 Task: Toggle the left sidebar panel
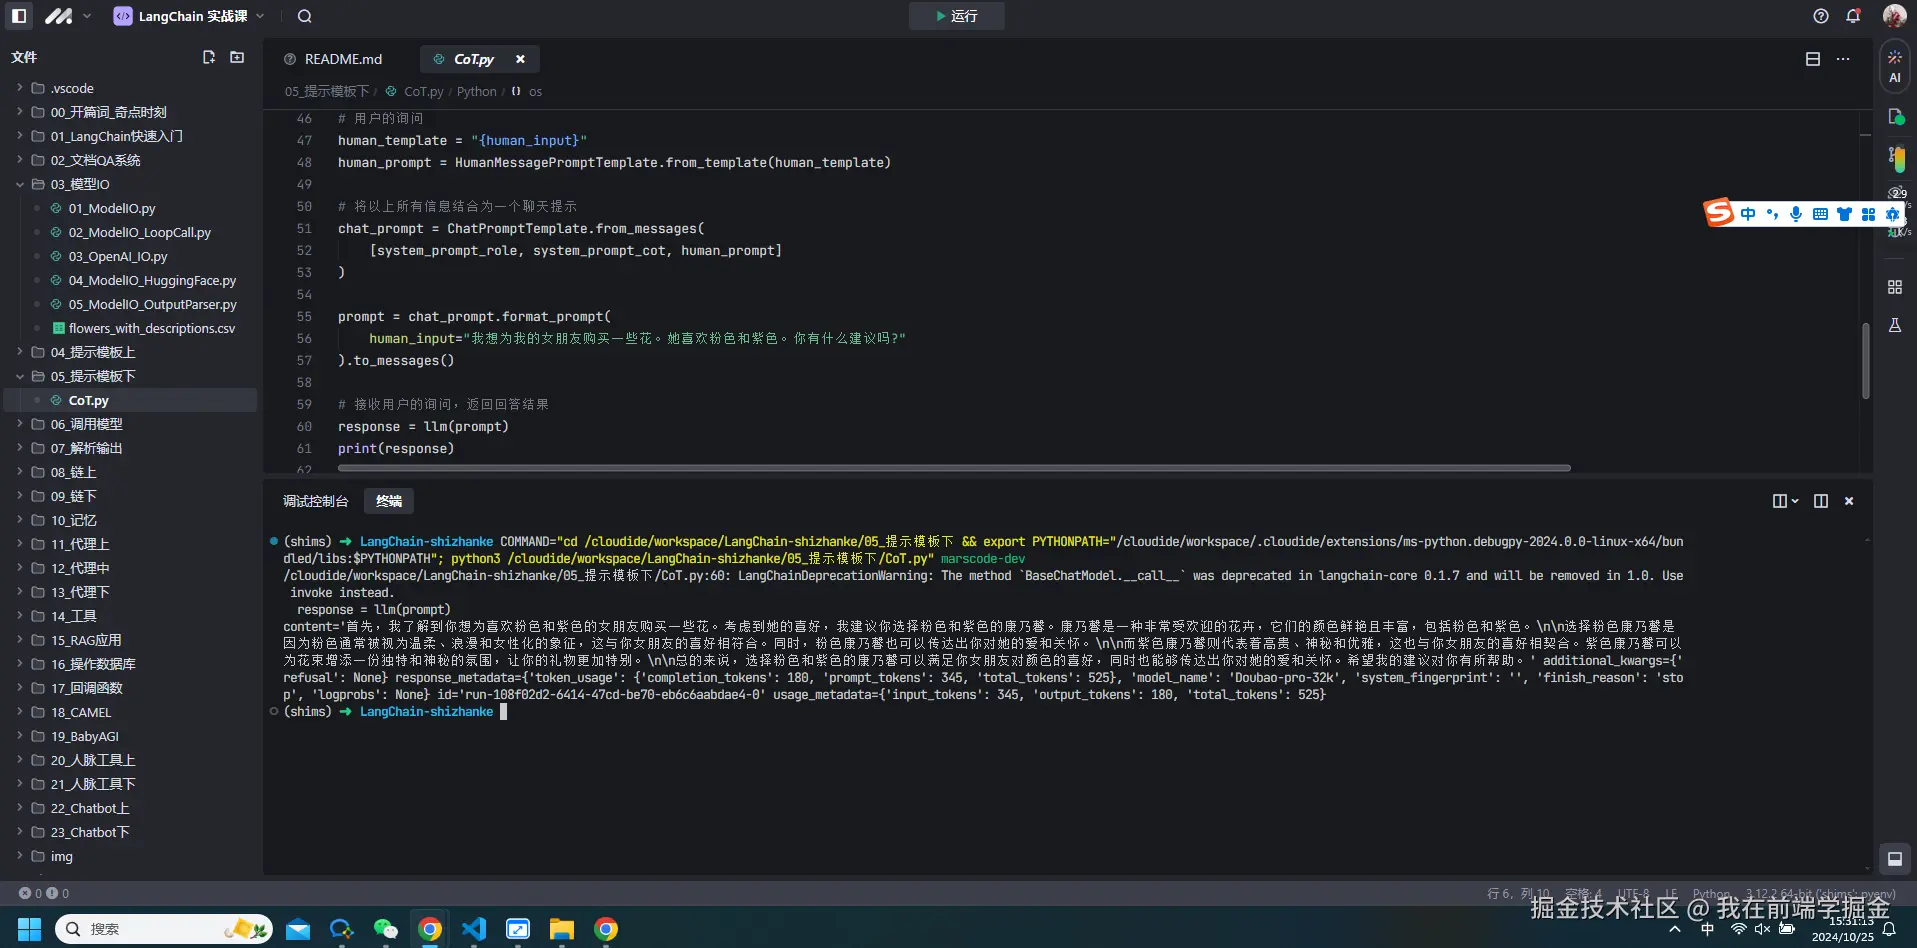point(19,16)
